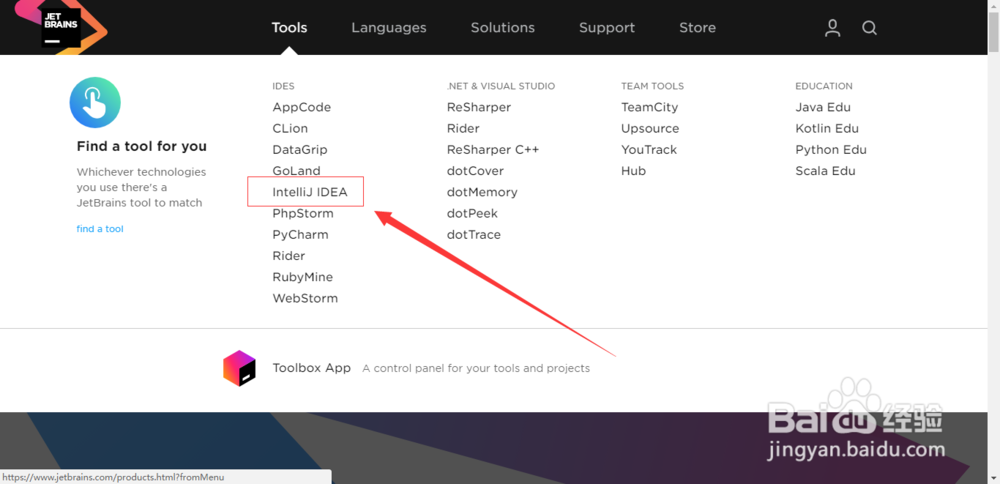
Task: Click the Toolbox App link
Action: coord(311,368)
